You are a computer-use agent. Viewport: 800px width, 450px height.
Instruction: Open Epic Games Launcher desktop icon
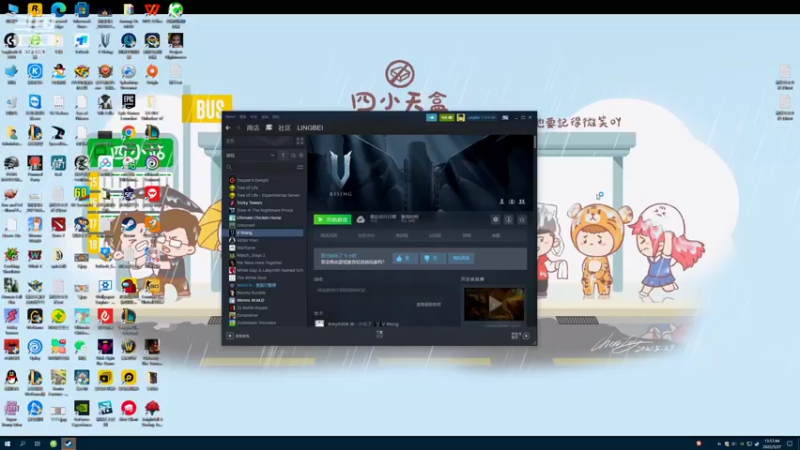tap(129, 102)
